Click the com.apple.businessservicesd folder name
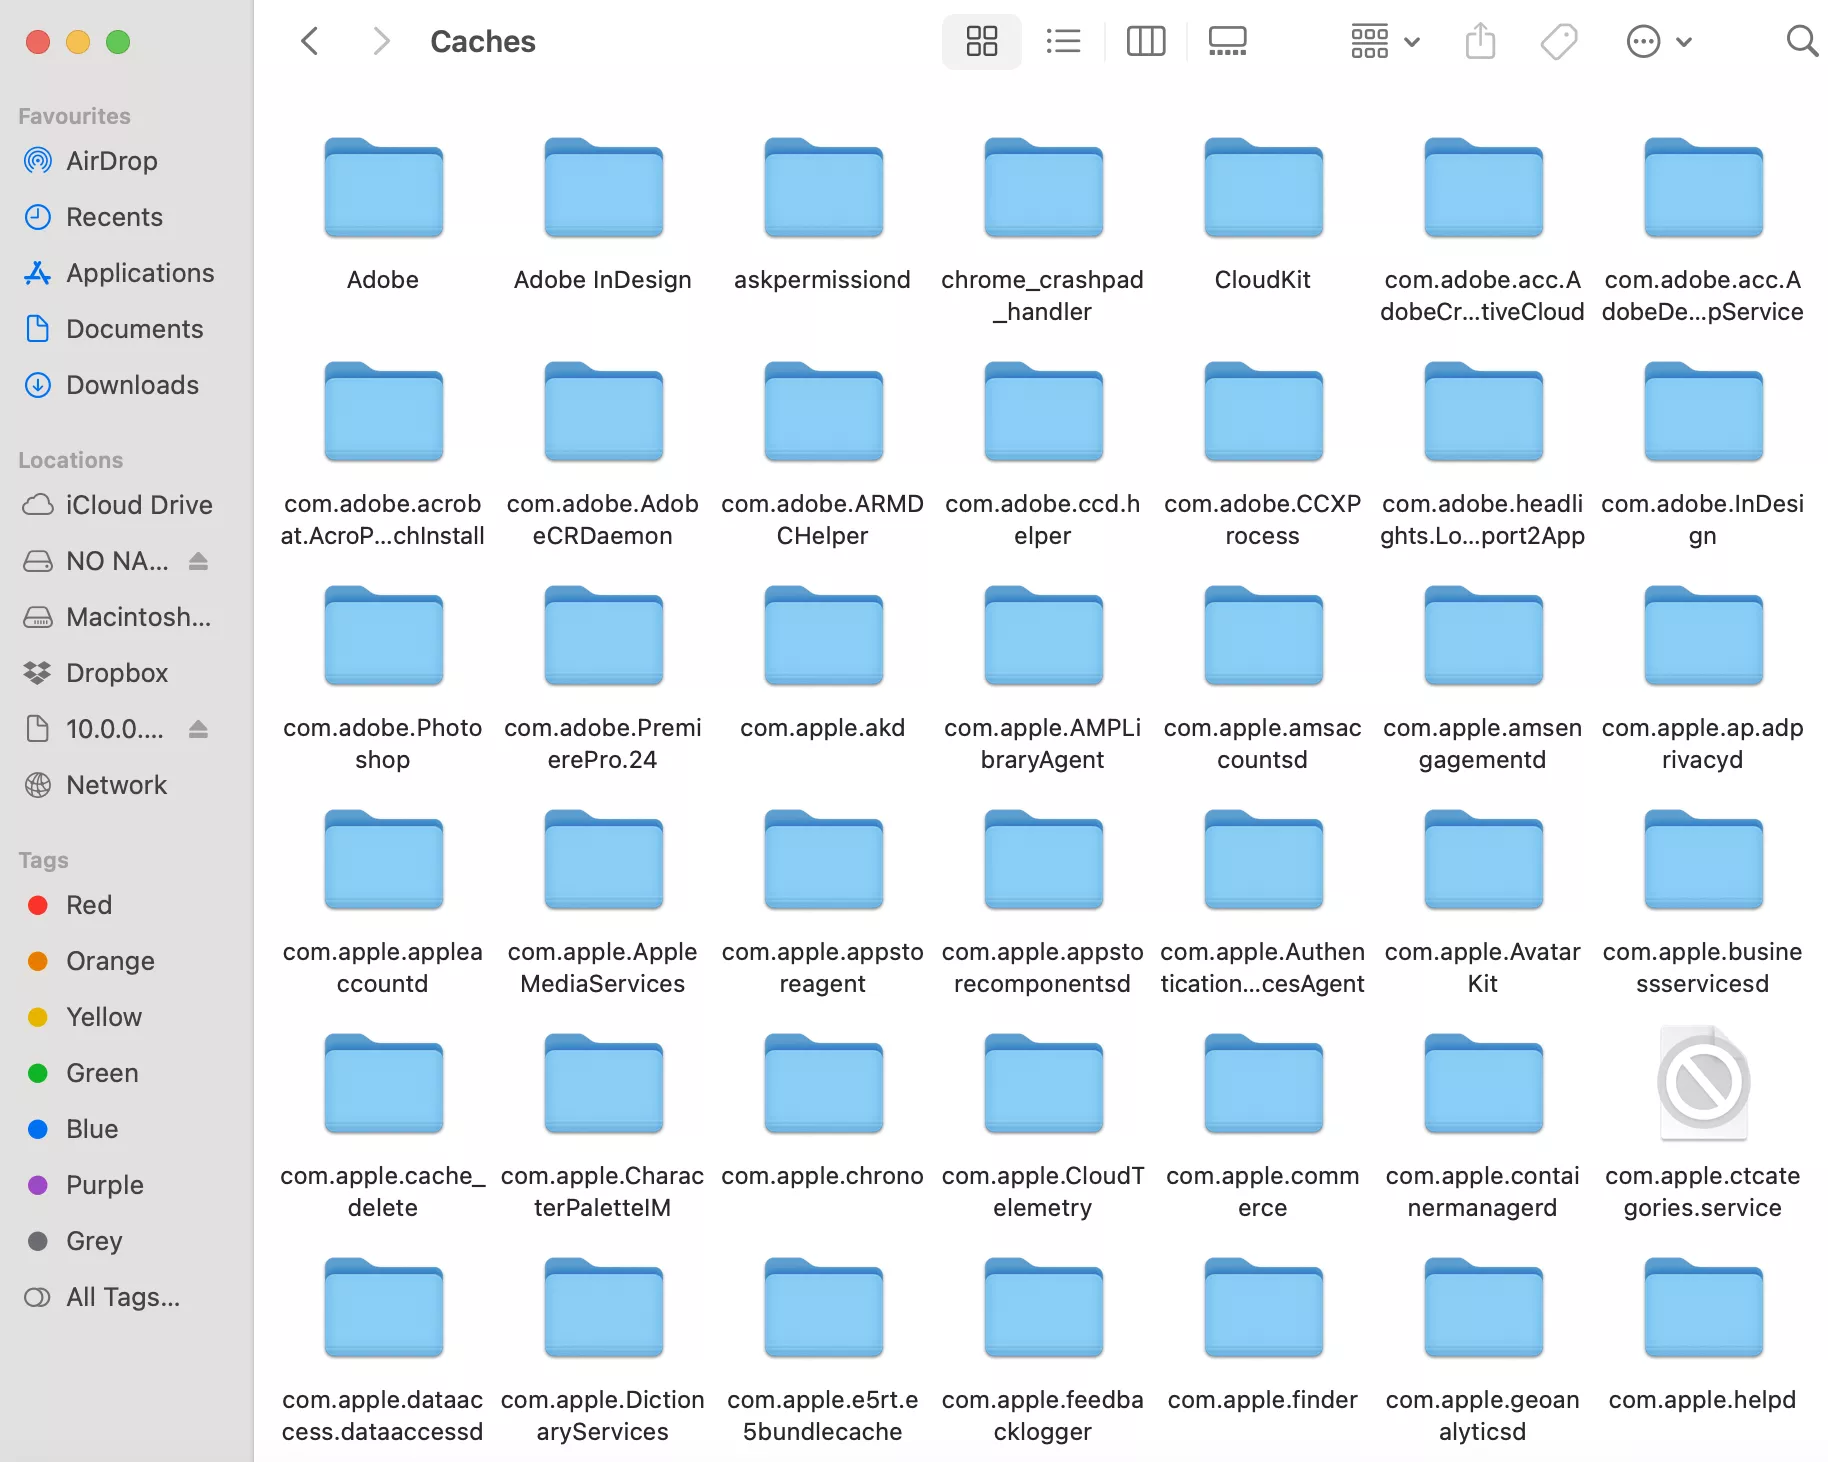 point(1703,968)
